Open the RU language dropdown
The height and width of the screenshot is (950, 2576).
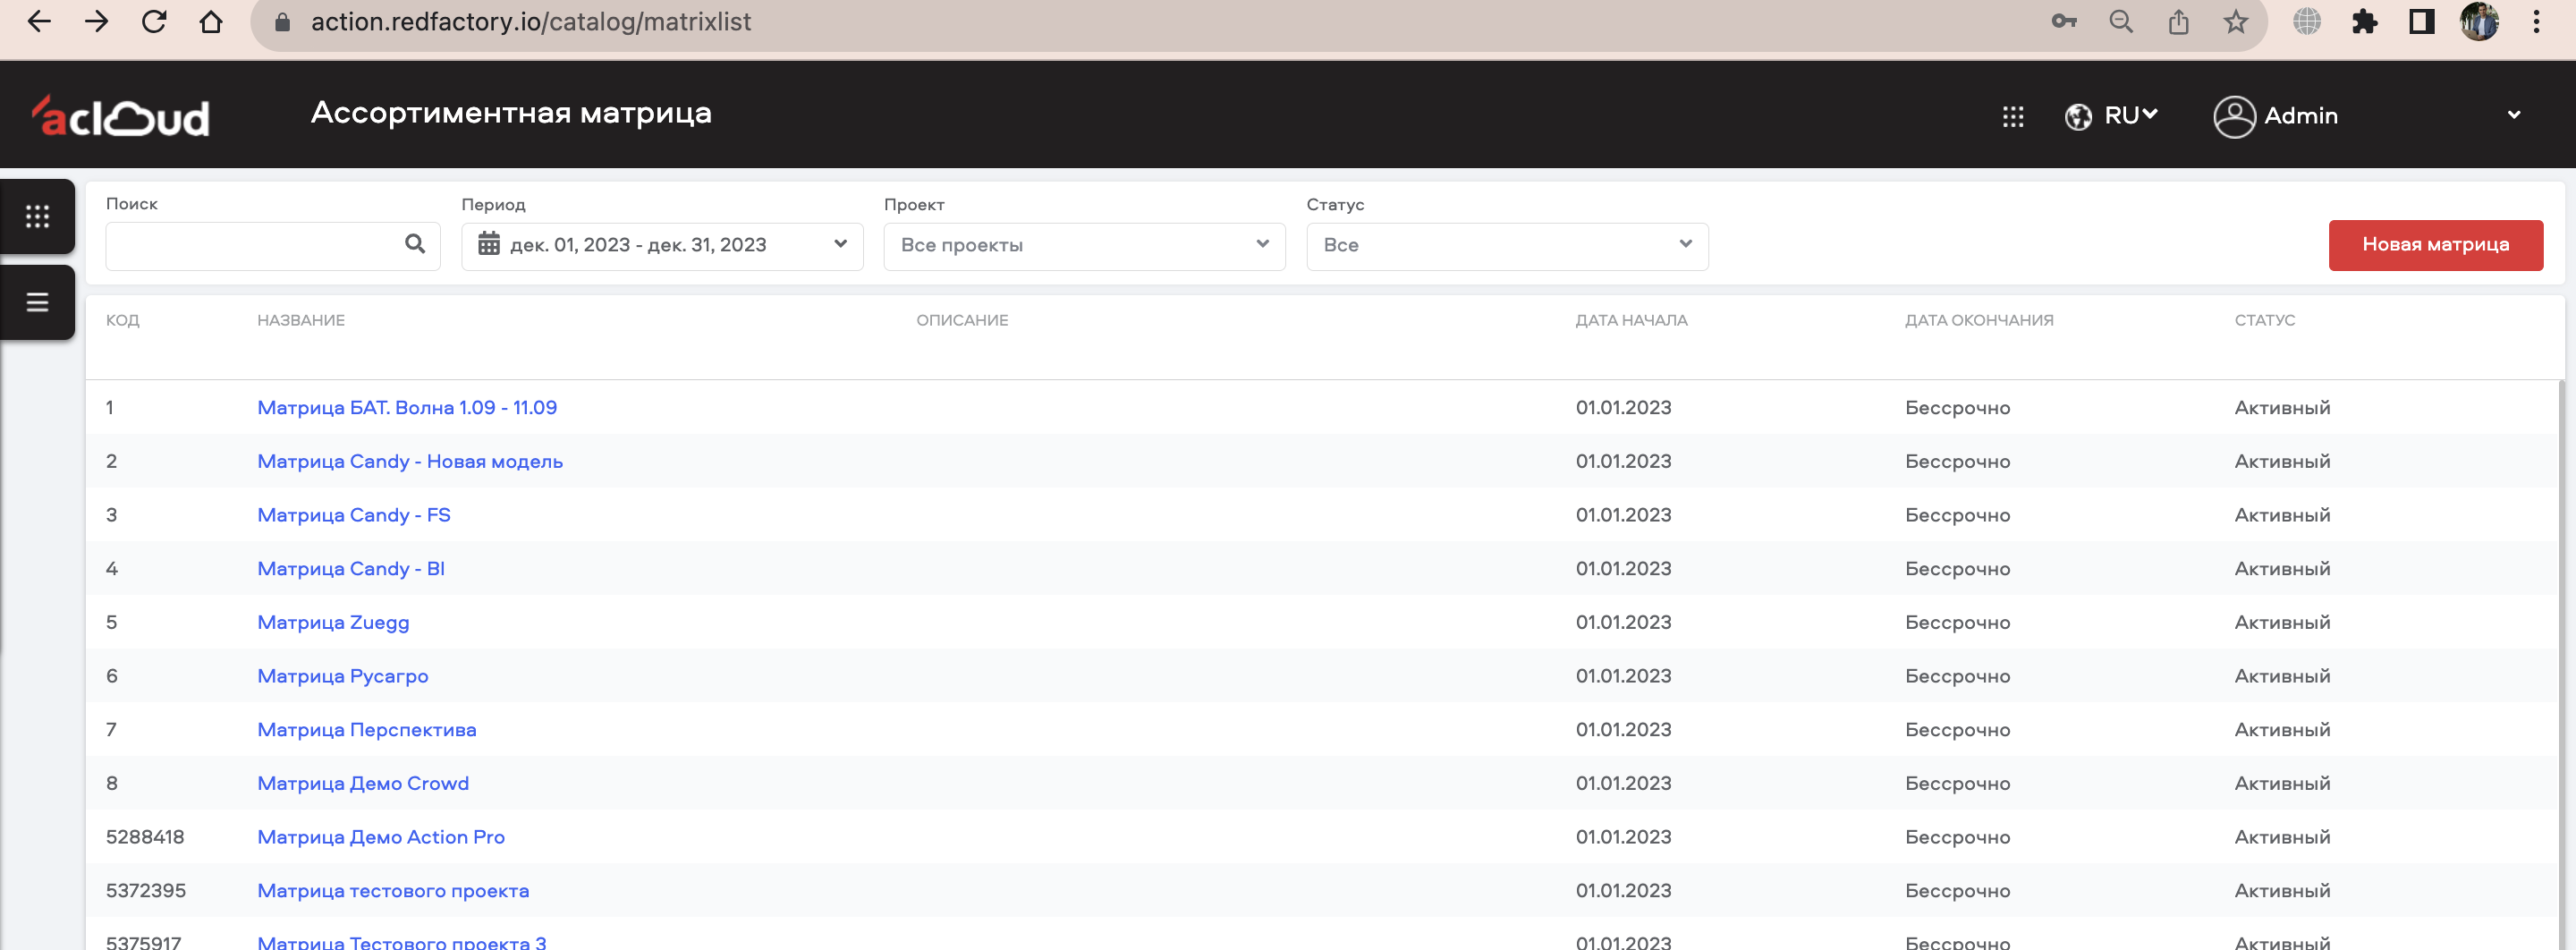[x=2130, y=116]
